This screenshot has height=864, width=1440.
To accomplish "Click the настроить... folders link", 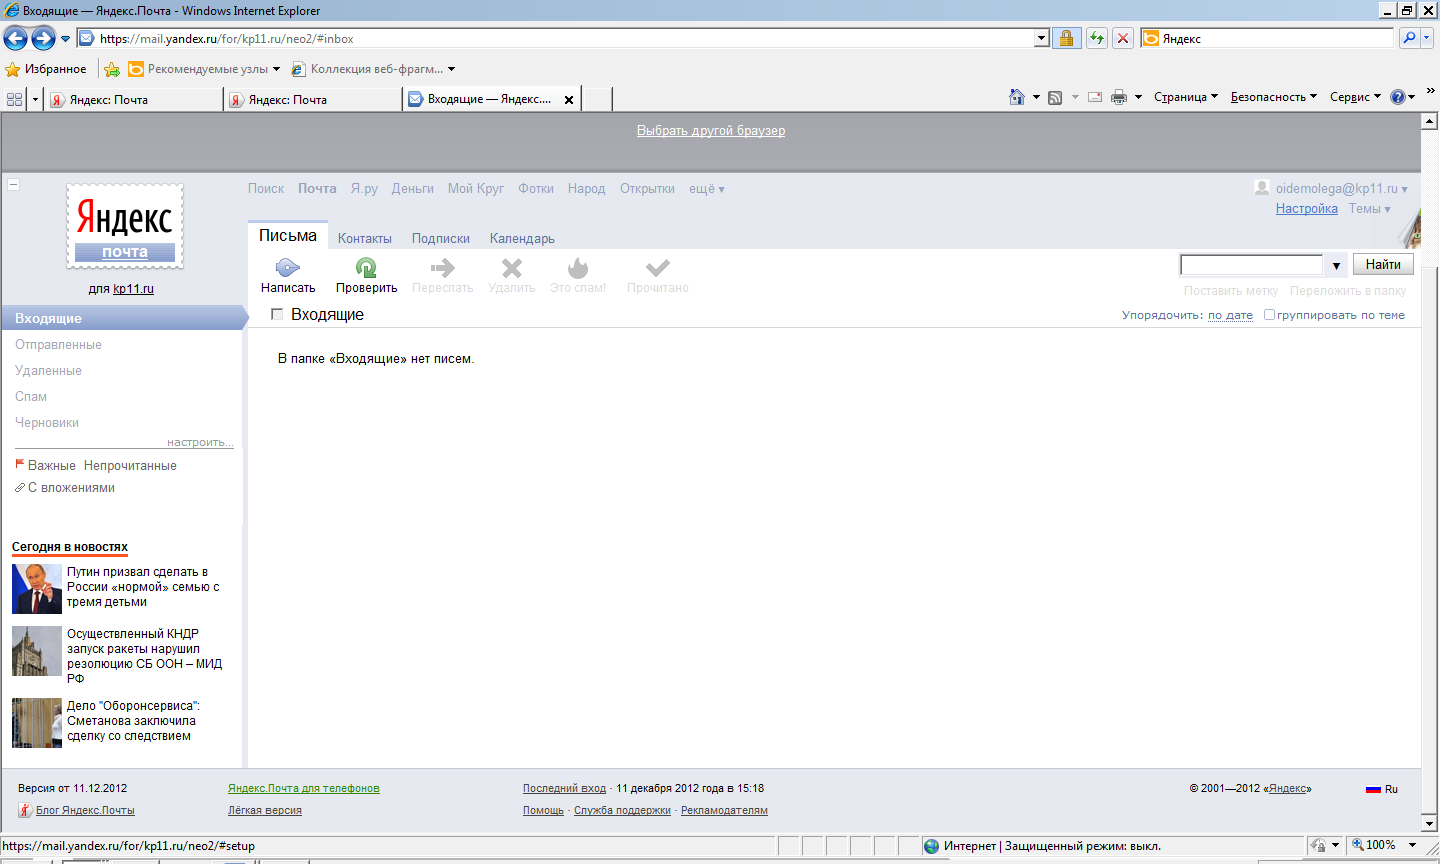I will pos(200,441).
